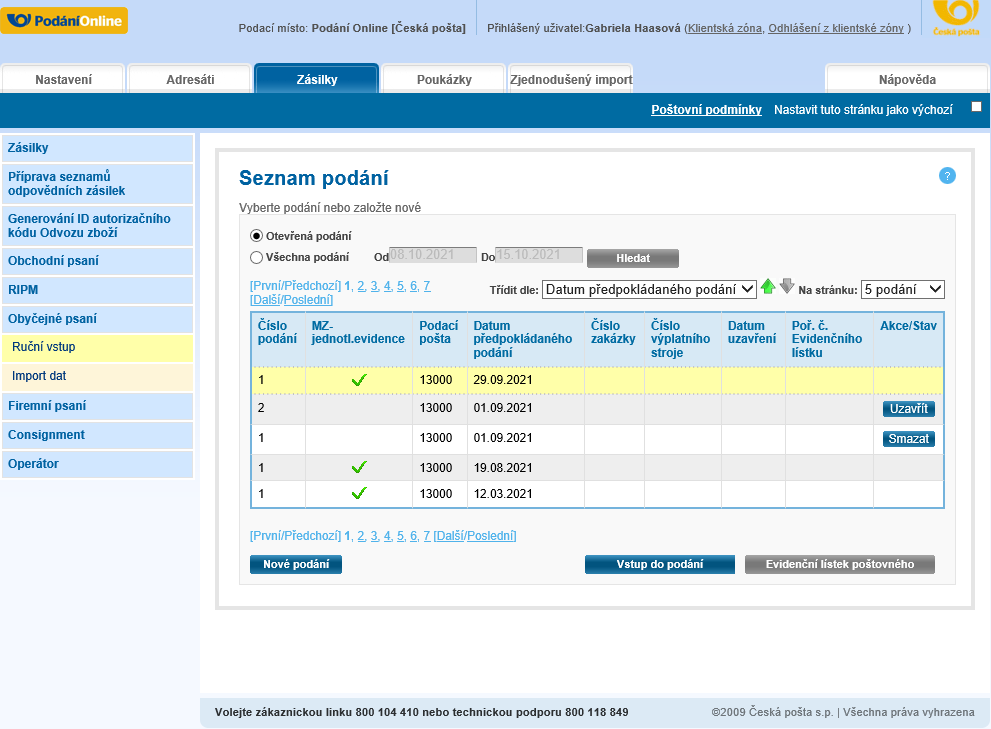Tick the set-page-as-default checkbox

coord(976,107)
